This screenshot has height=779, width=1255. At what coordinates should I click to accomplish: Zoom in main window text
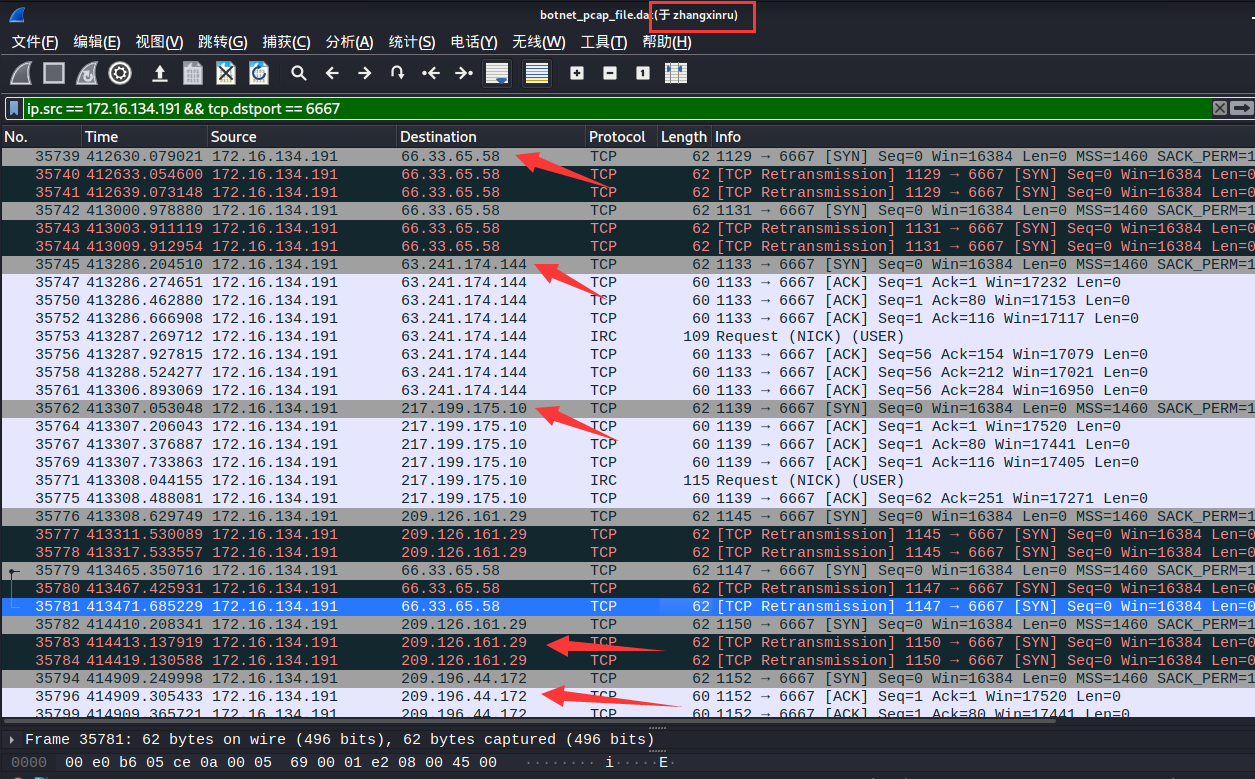tap(577, 73)
